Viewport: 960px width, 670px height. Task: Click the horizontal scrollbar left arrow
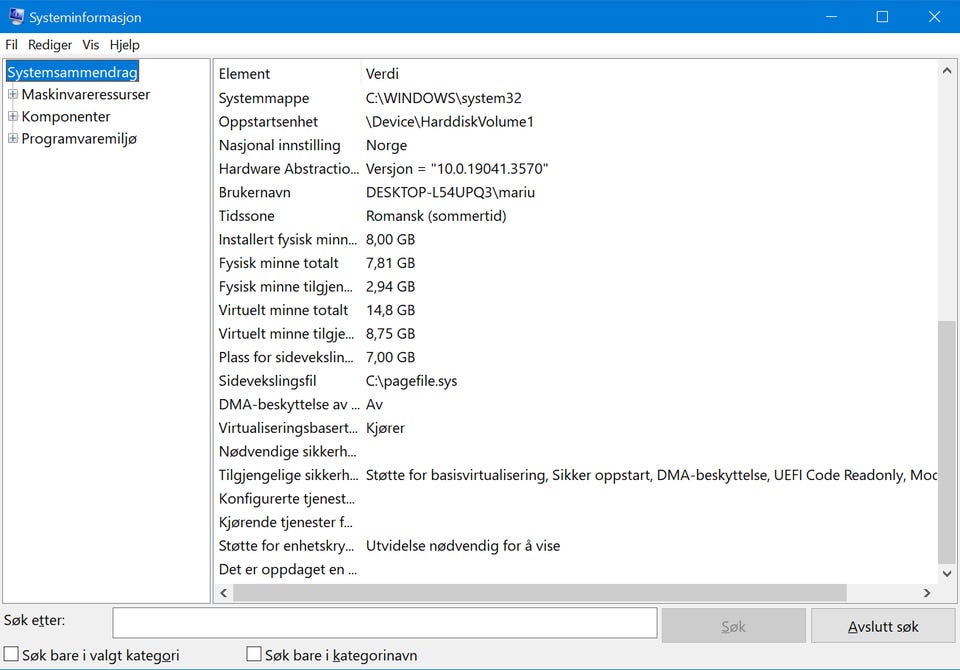[x=223, y=593]
